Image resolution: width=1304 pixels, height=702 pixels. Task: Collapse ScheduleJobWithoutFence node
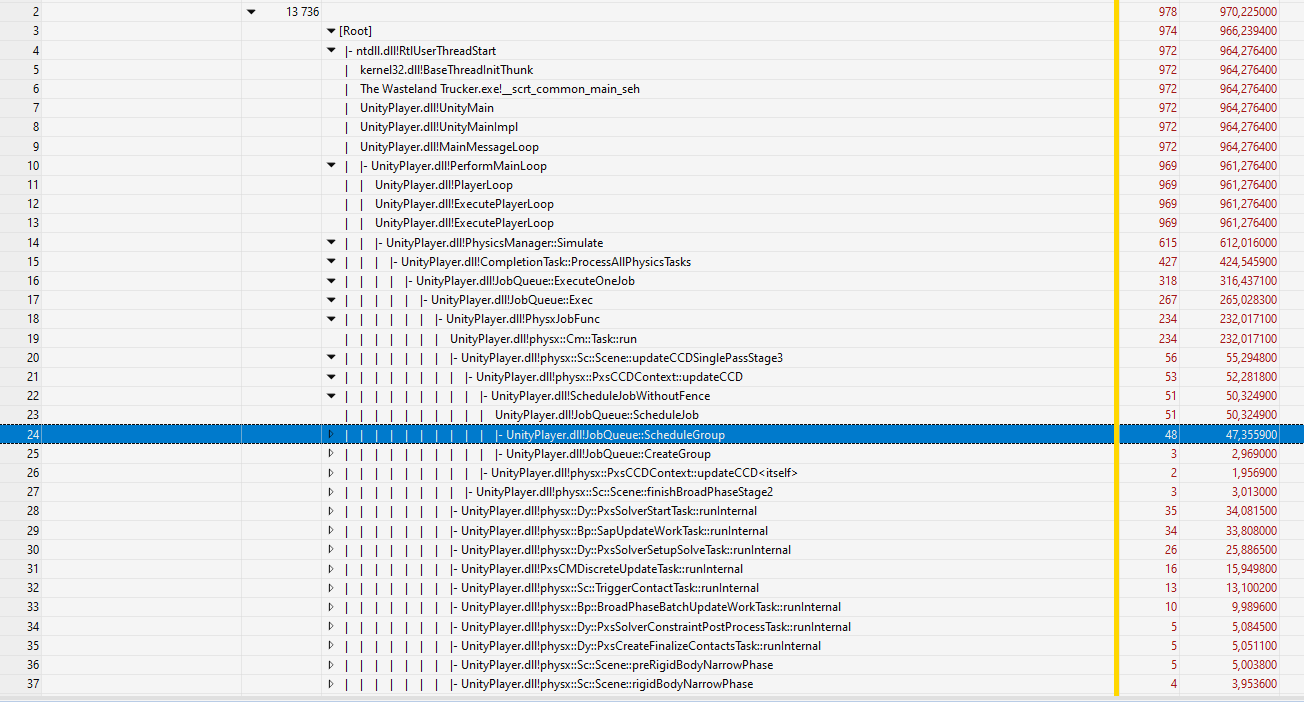(331, 396)
